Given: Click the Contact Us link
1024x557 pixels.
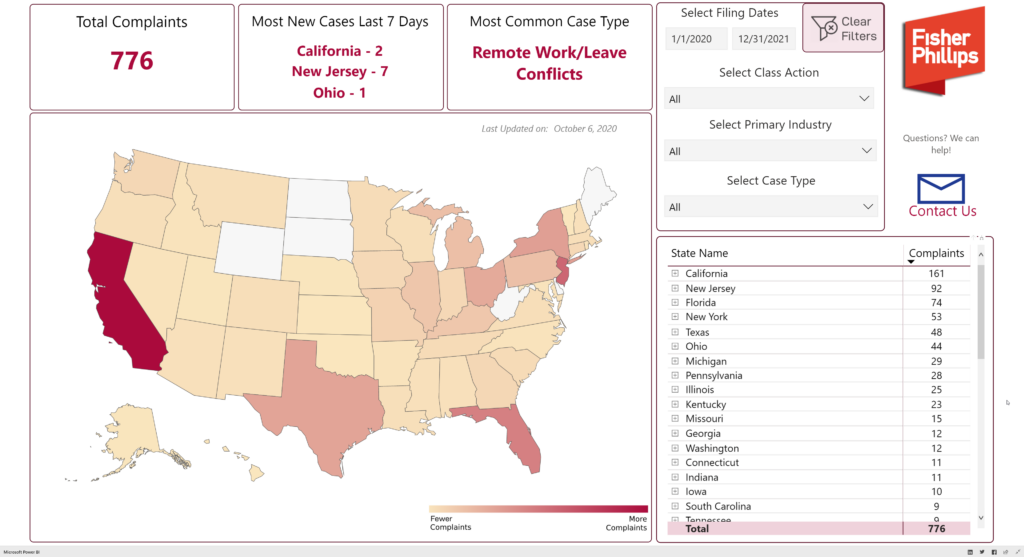Looking at the screenshot, I should 942,212.
